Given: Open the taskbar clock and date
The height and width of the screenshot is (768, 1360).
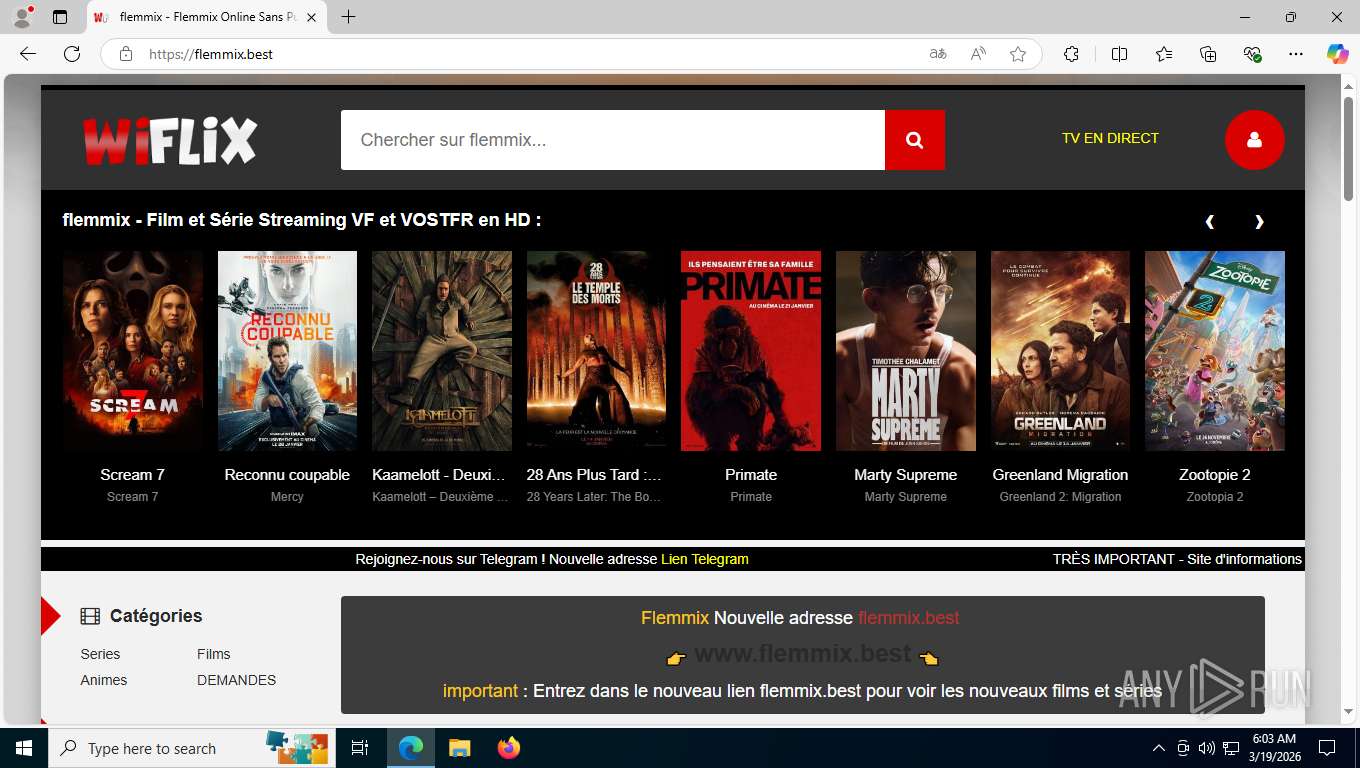Looking at the screenshot, I should coord(1274,748).
